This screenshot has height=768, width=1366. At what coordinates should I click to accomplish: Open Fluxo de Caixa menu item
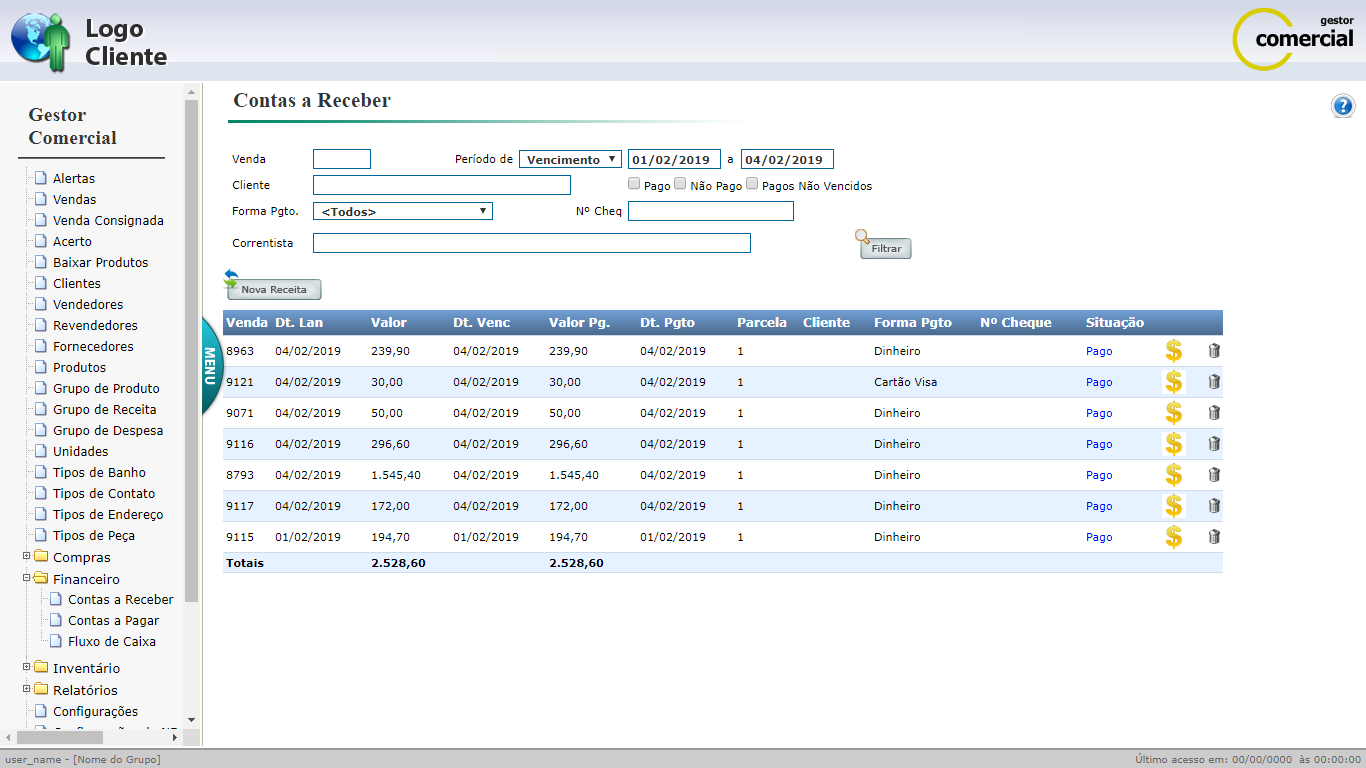click(112, 641)
